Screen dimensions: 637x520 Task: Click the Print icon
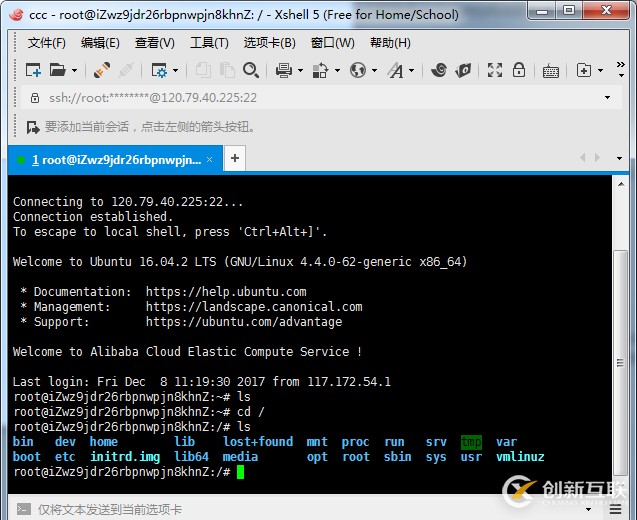[284, 70]
